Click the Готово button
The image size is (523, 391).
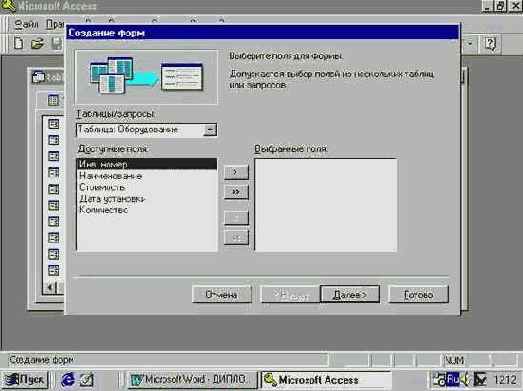[418, 295]
